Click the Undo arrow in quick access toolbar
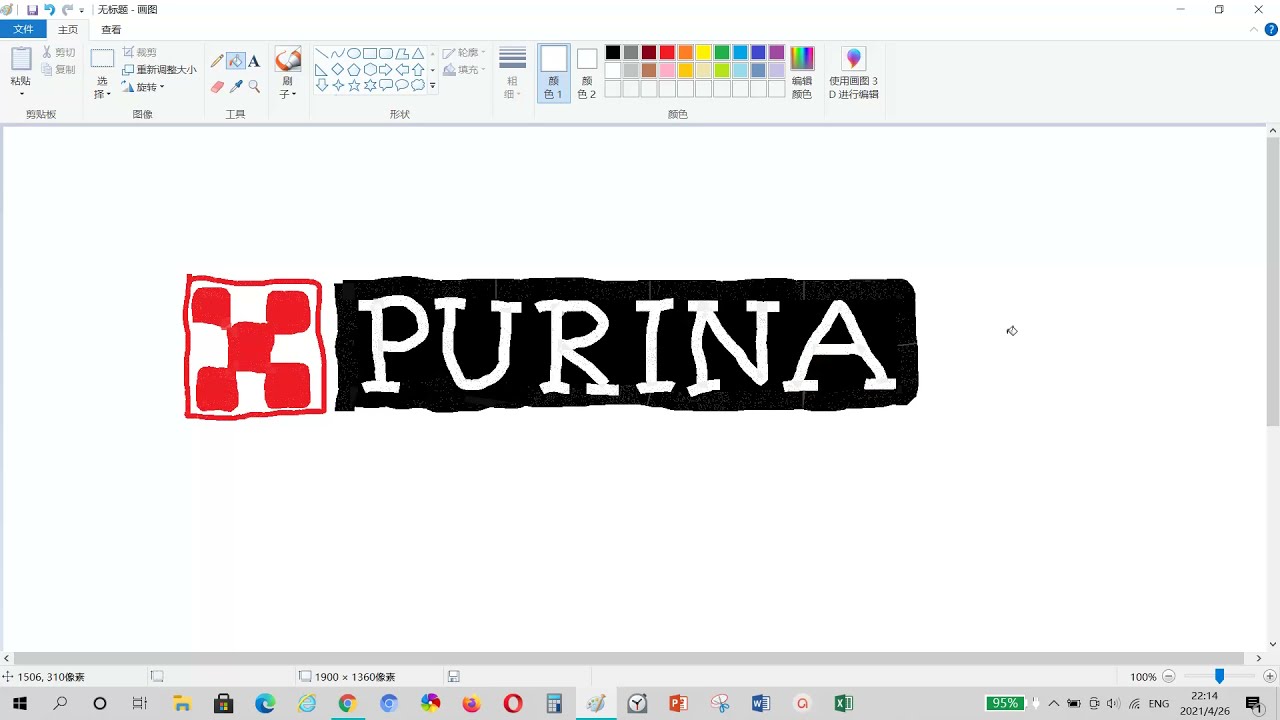Image resolution: width=1280 pixels, height=720 pixels. [x=49, y=9]
